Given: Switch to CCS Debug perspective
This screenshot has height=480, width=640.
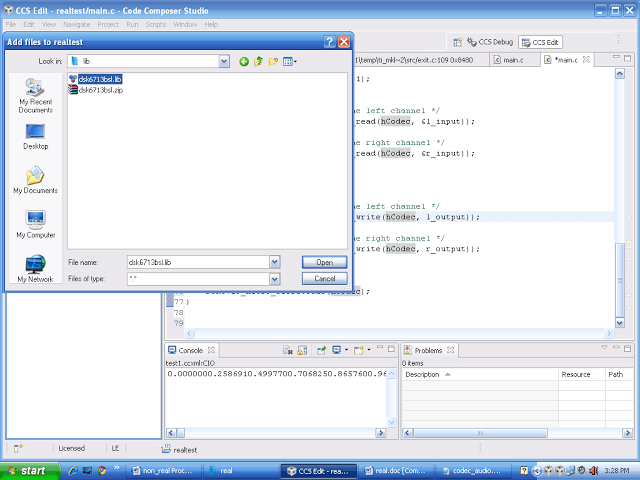Looking at the screenshot, I should coord(490,42).
